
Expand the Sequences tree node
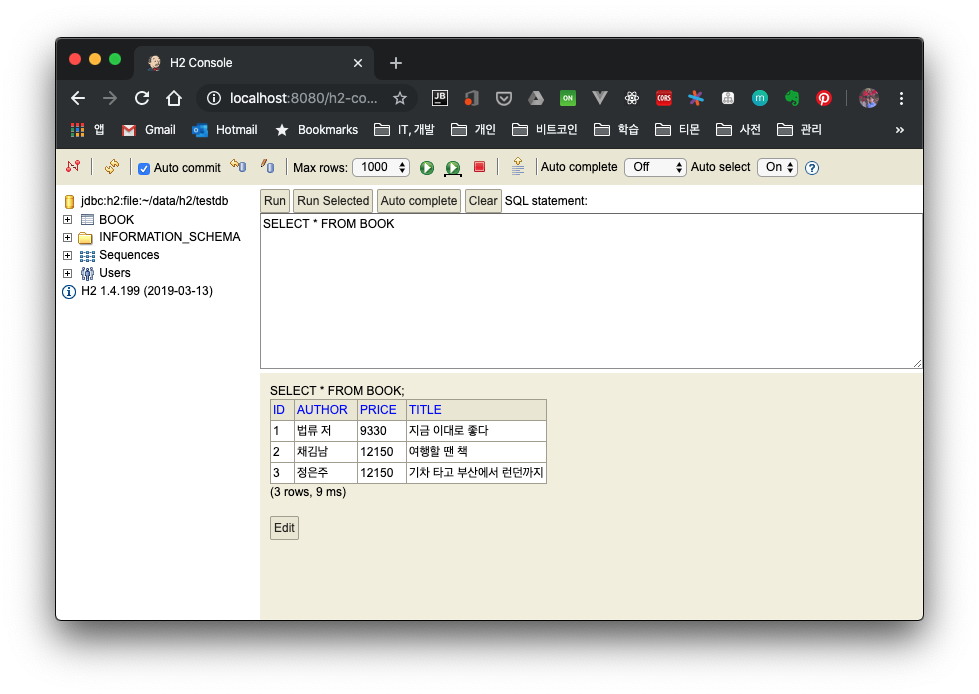tap(67, 256)
